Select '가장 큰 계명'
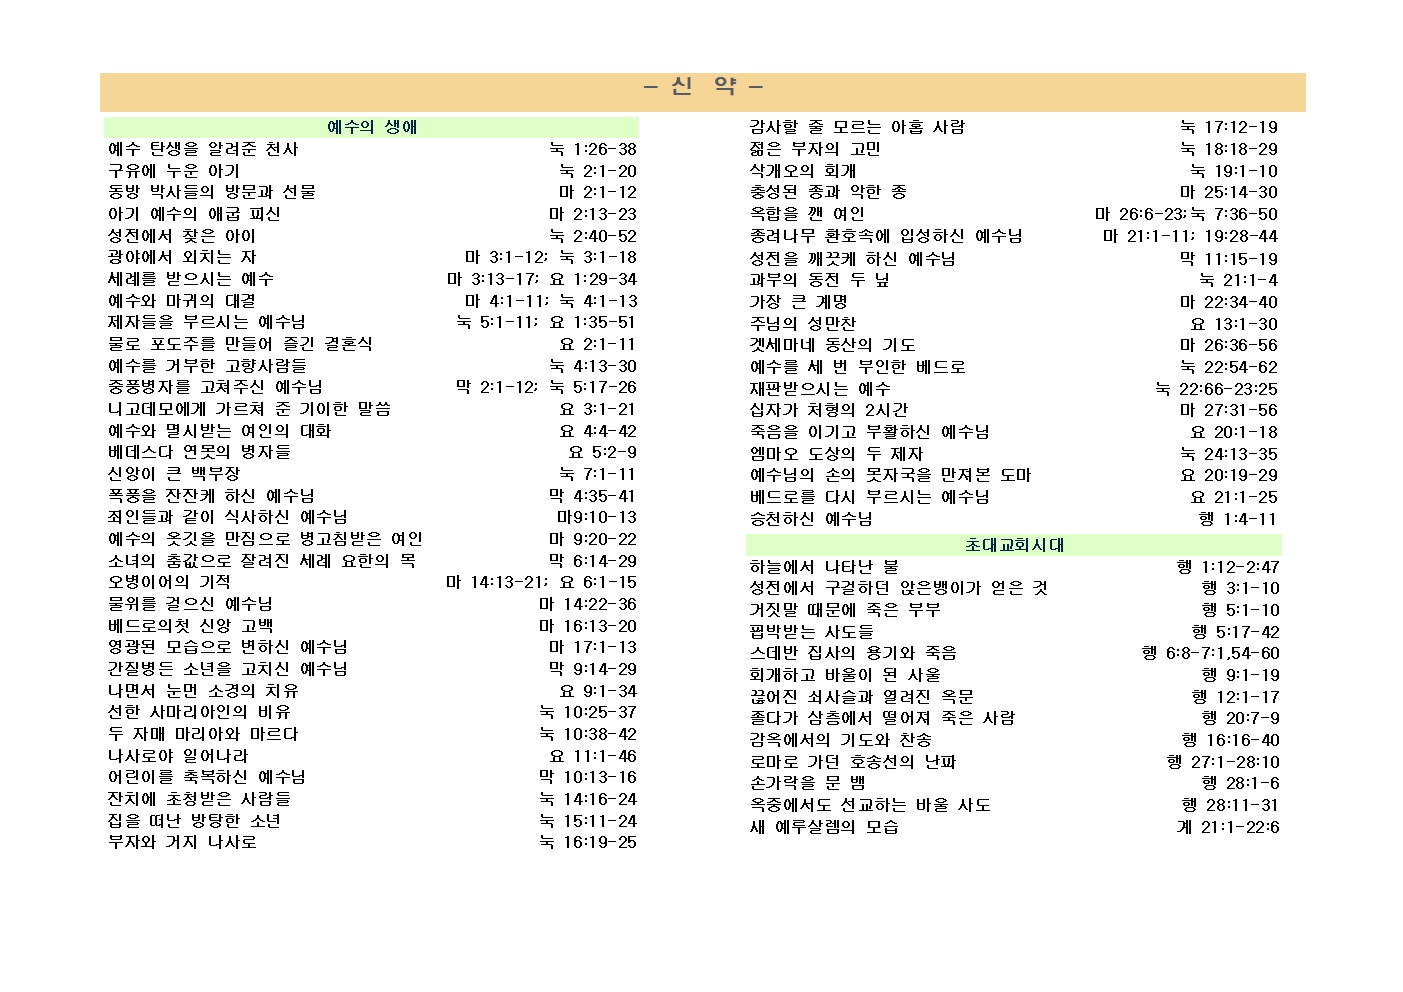1403x992 pixels. pos(798,302)
